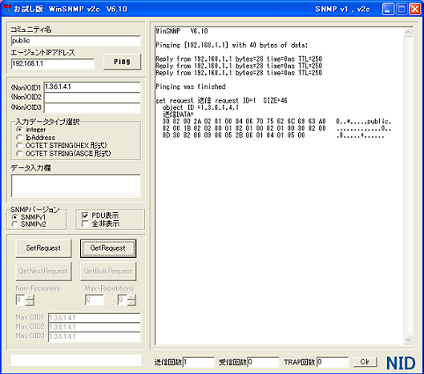Click 'WinSNMP V6.10' first line in log
Viewport: 424px width, 374px height.
182,31
